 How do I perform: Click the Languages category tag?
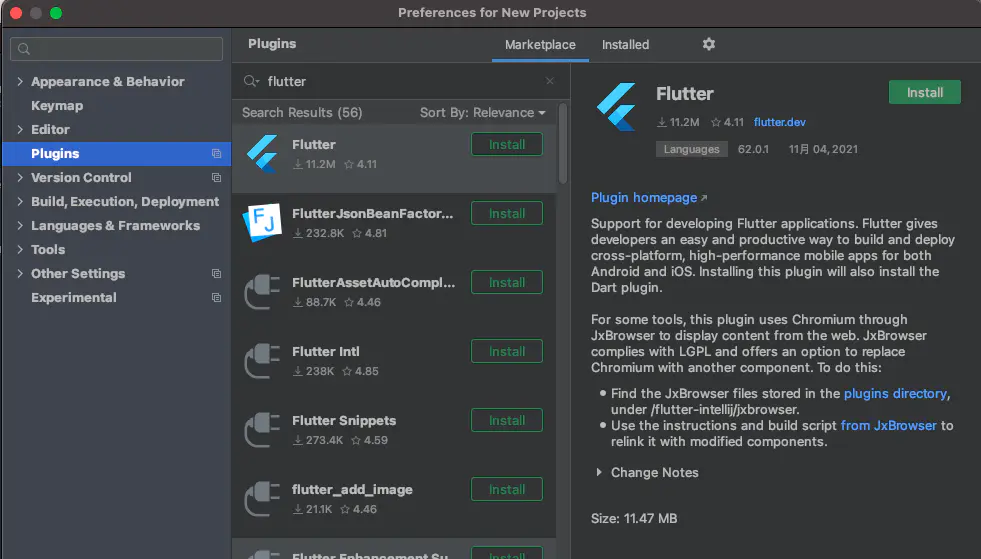691,149
